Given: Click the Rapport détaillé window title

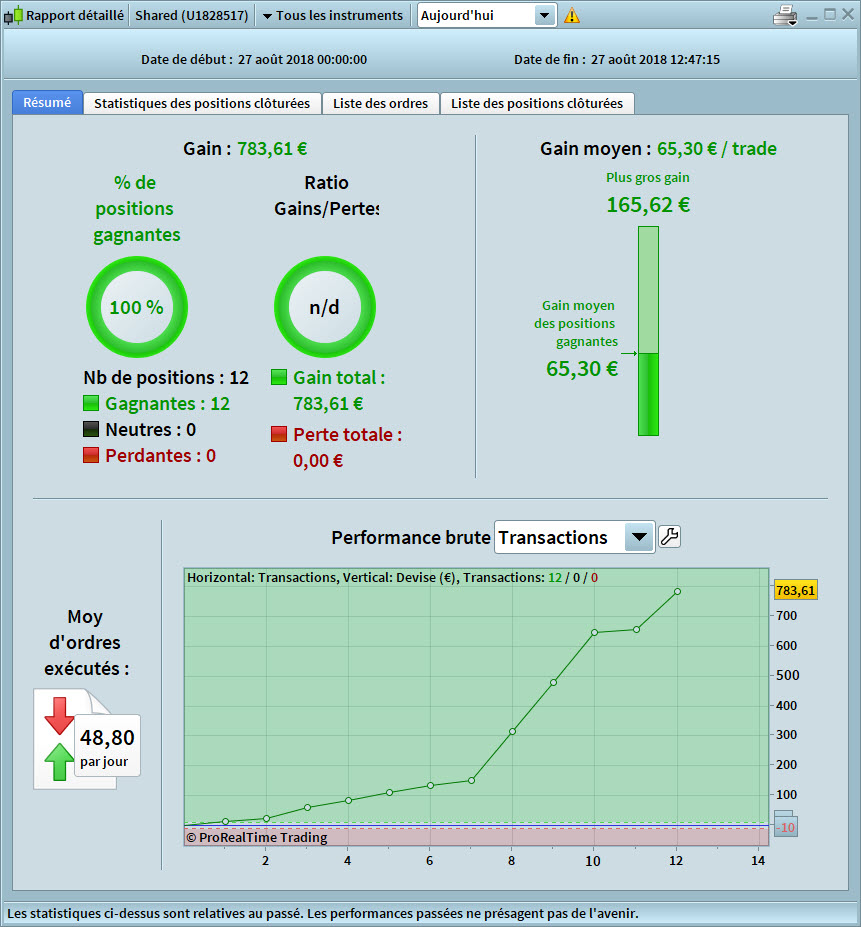Looking at the screenshot, I should click(x=75, y=15).
